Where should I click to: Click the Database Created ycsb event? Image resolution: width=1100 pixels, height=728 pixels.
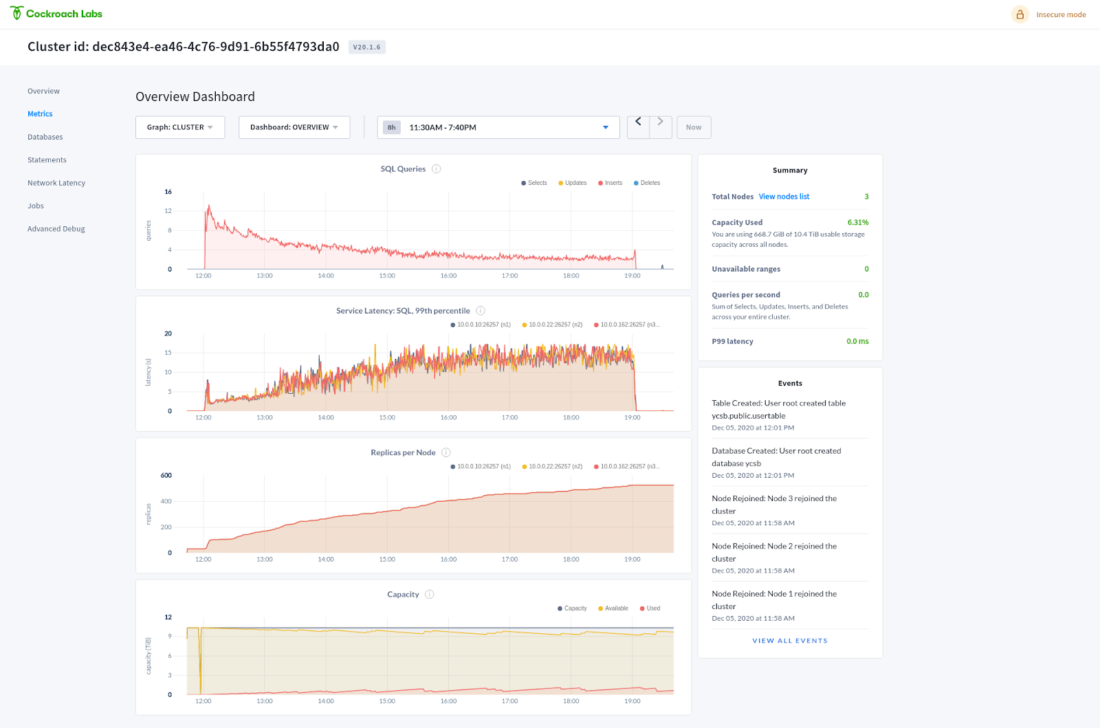790,462
